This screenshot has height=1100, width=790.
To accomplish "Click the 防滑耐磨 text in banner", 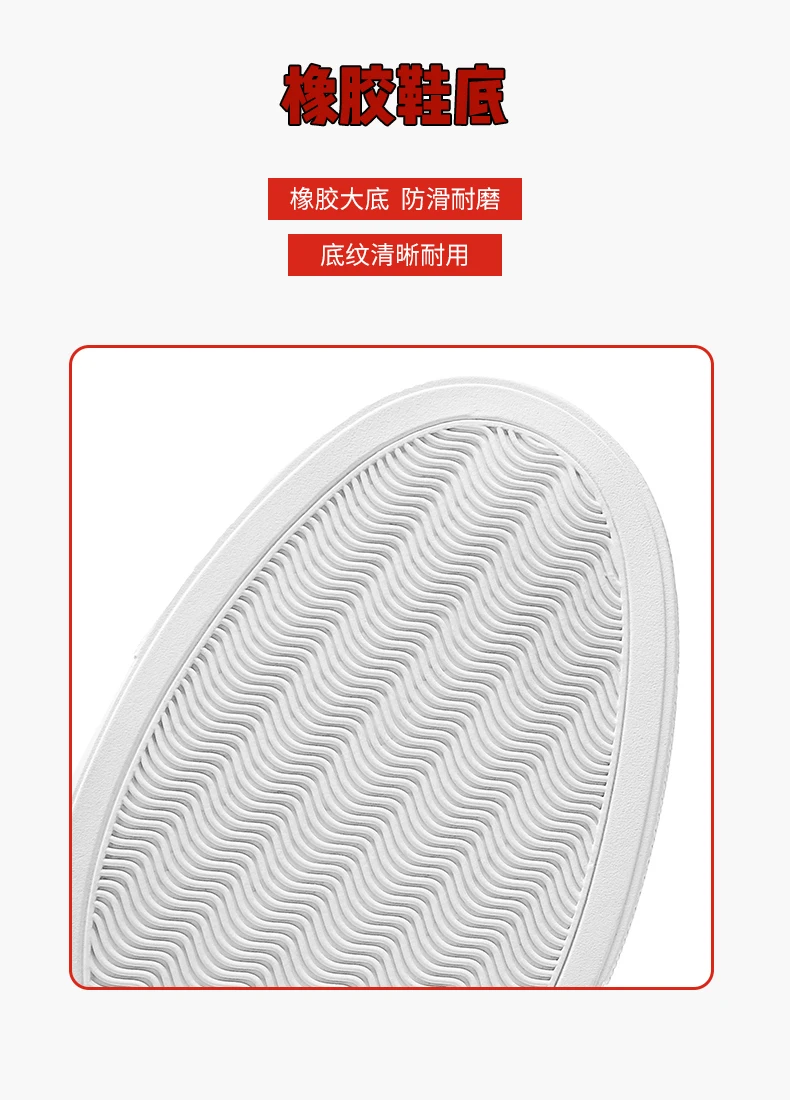I will tap(450, 199).
